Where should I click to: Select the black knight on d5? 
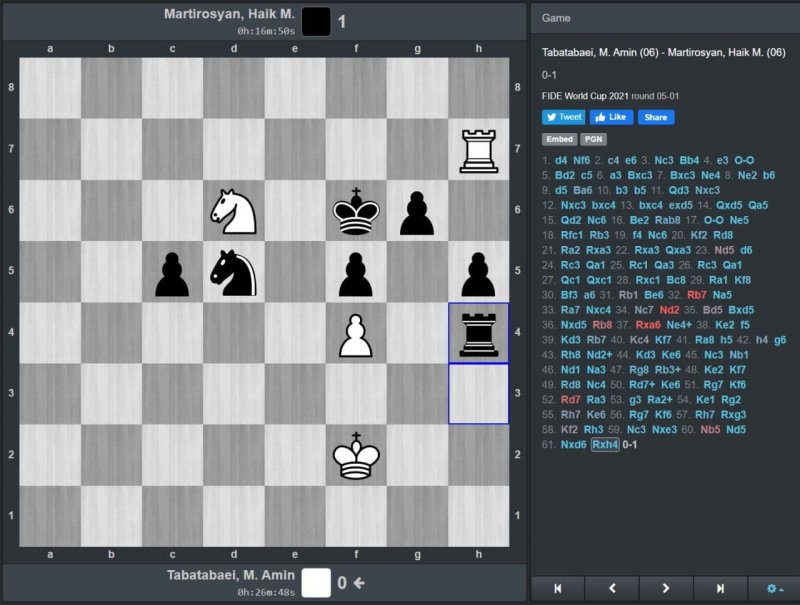pyautogui.click(x=233, y=272)
